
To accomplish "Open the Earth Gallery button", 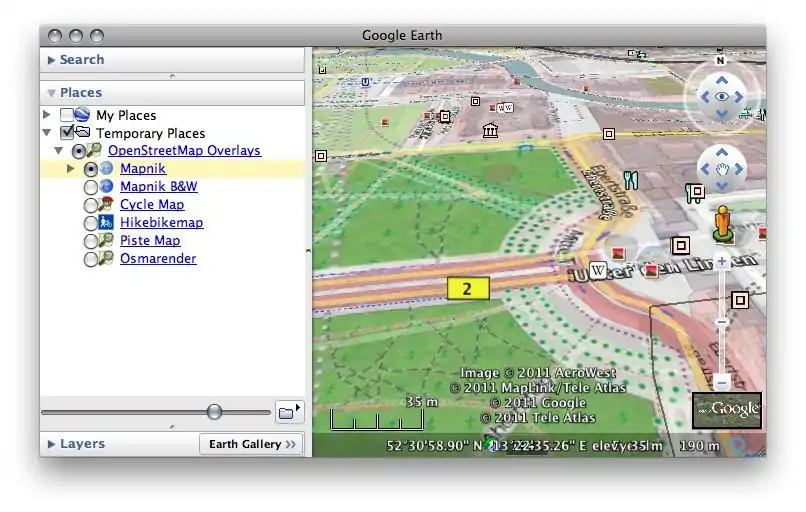I will click(252, 444).
